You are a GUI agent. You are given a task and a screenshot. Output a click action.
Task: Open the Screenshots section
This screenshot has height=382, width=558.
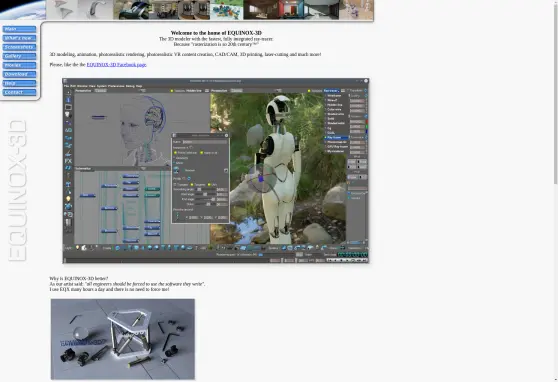click(x=19, y=47)
